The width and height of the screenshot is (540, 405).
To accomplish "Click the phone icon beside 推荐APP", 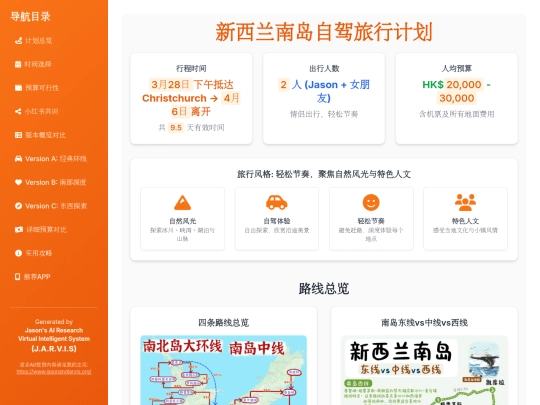I will click(18, 277).
